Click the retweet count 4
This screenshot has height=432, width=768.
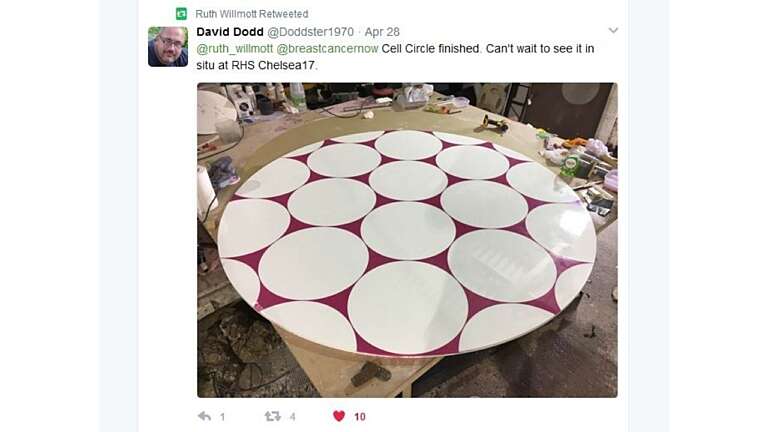pyautogui.click(x=292, y=417)
